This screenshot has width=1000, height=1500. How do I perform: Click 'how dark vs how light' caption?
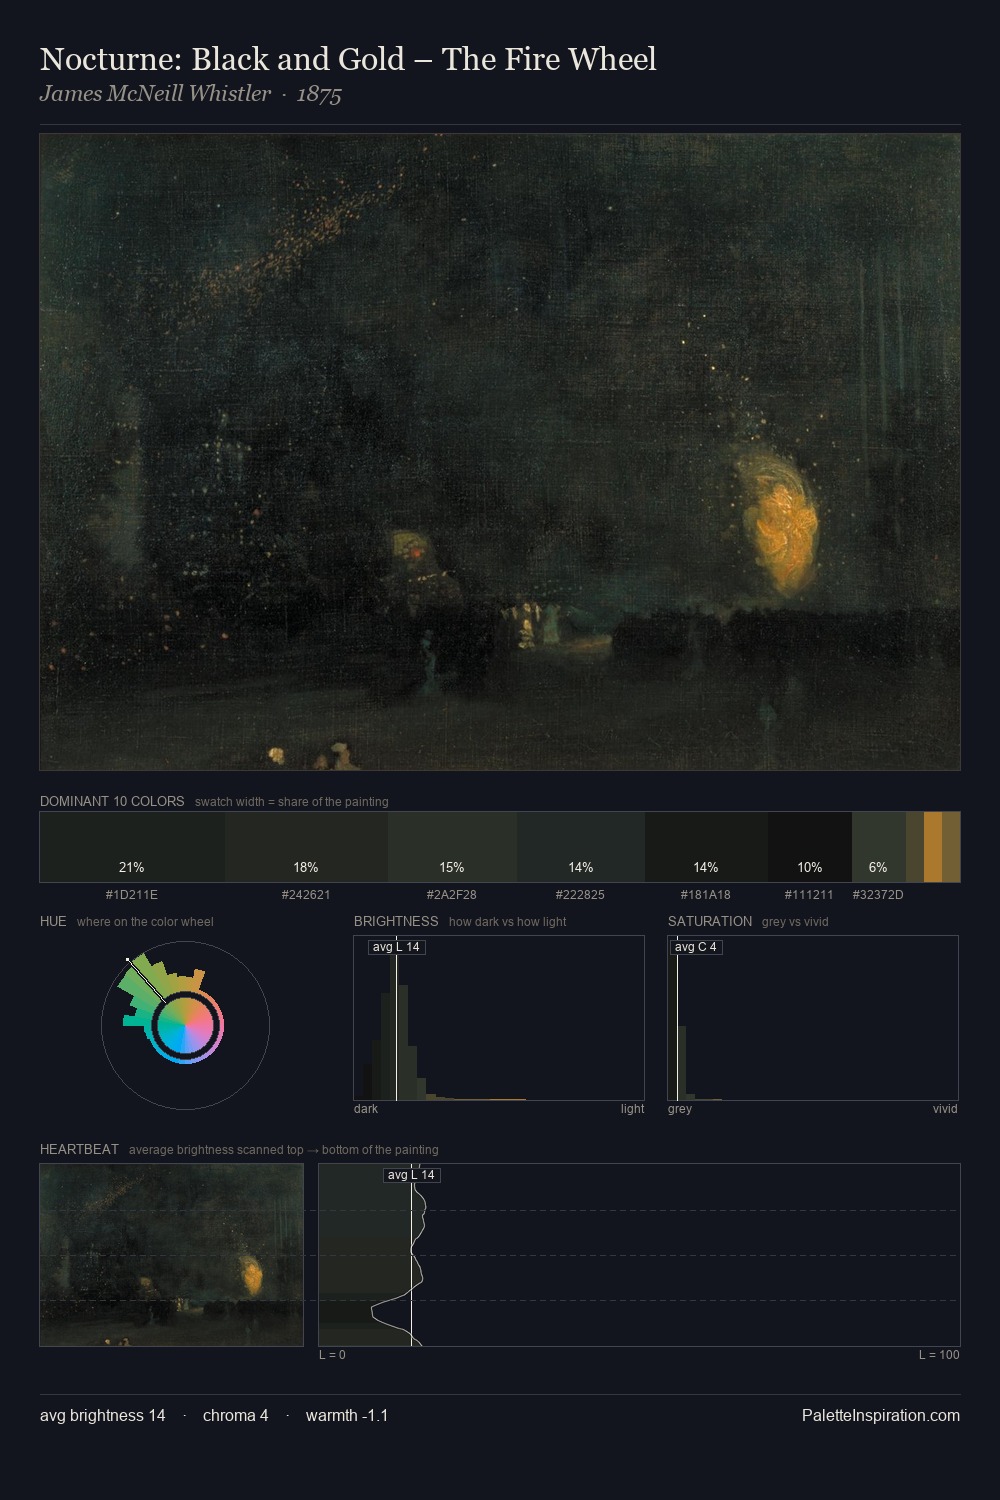[508, 922]
